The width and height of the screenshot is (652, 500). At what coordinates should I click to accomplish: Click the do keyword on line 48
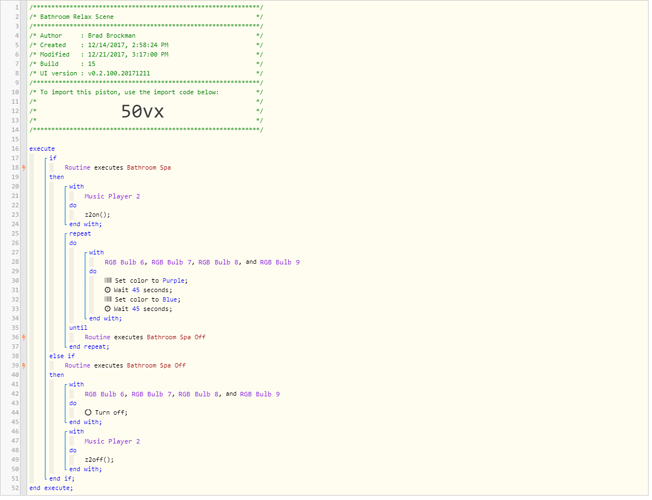pyautogui.click(x=73, y=450)
